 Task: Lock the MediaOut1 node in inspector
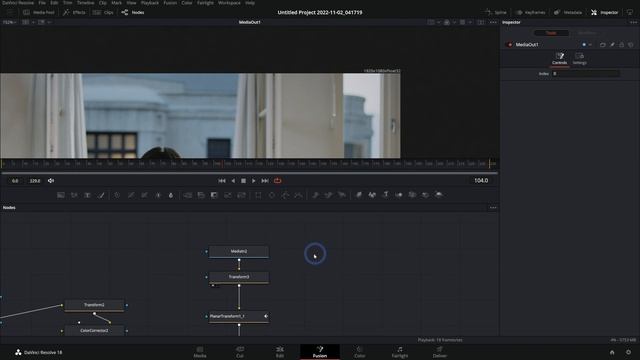(622, 44)
